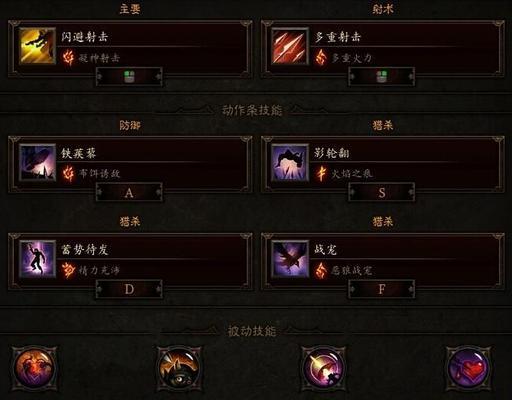The width and height of the screenshot is (512, 400).
Task: Open the 蓄势待发 skill icon
Action: point(37,259)
